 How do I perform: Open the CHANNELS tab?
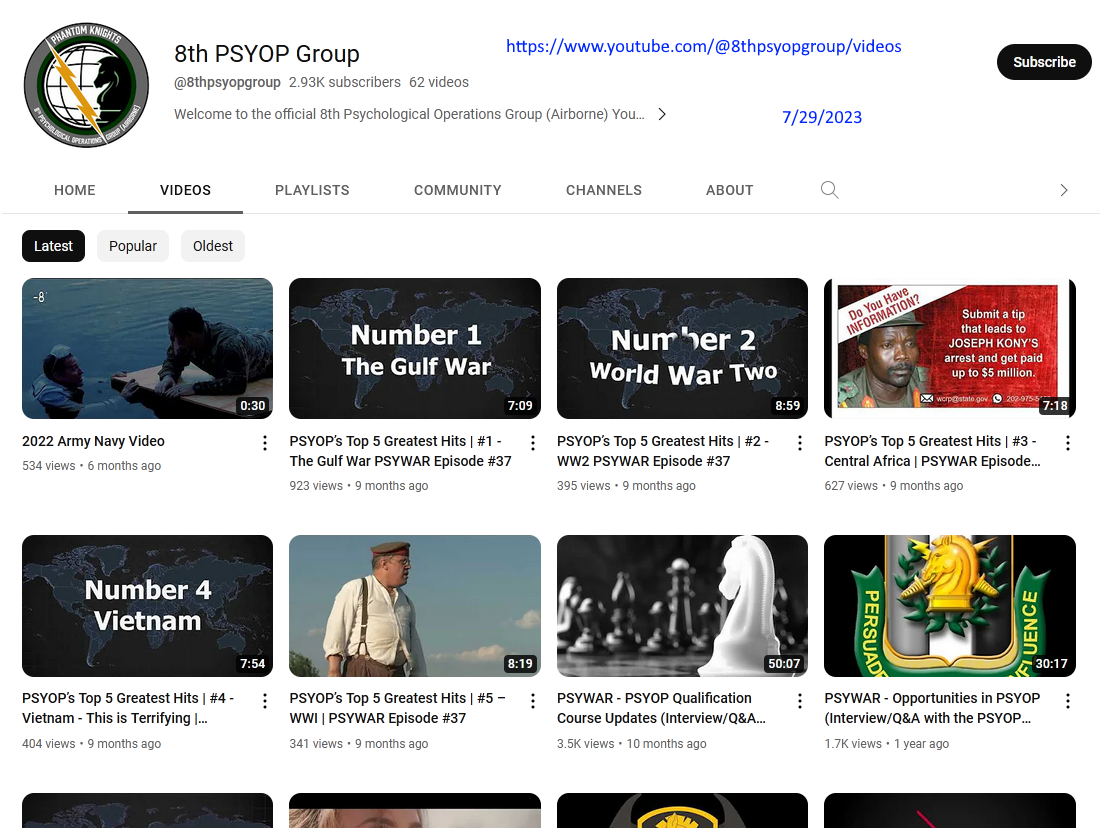tap(603, 190)
